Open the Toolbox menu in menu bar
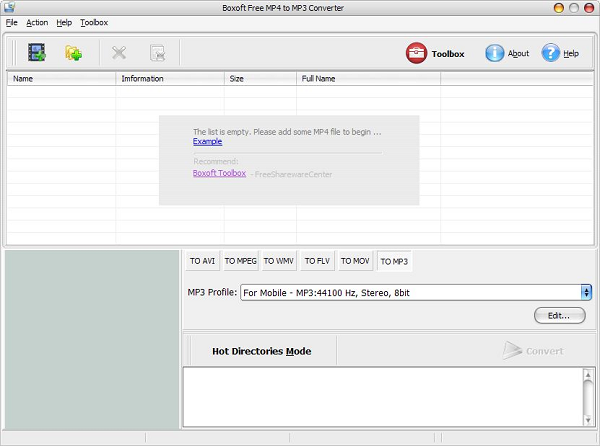 tap(94, 23)
